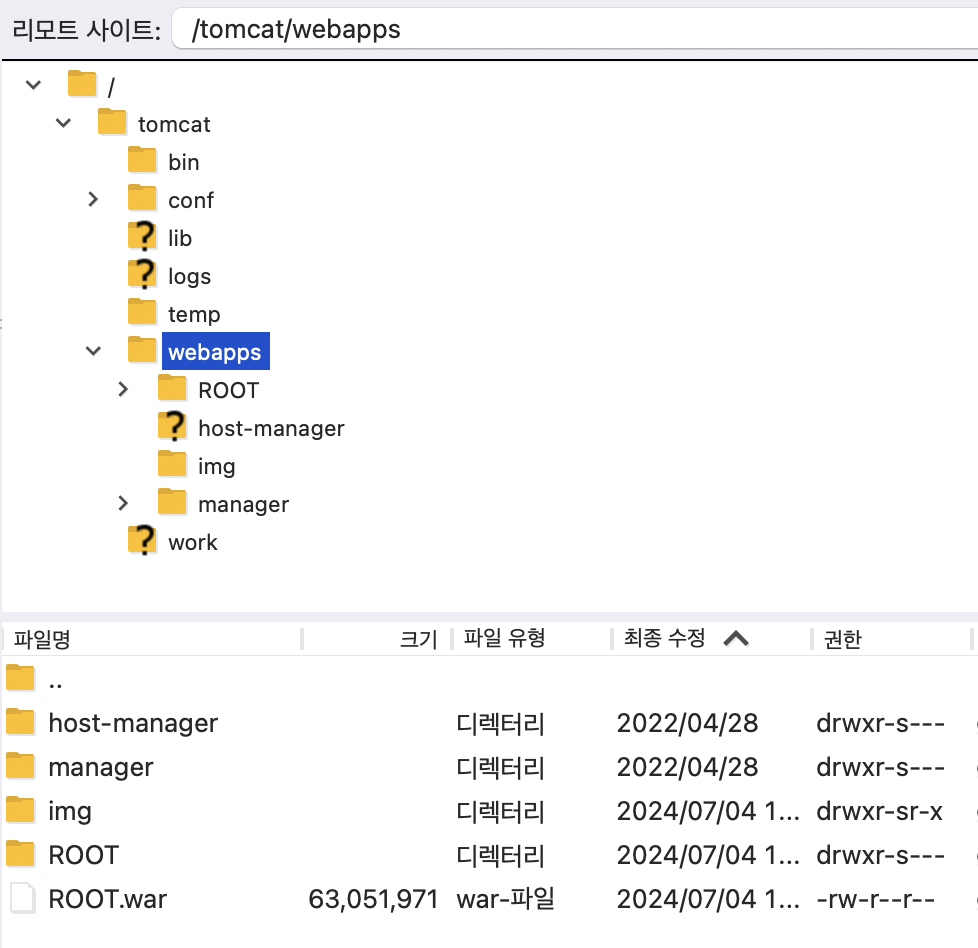Sort by 권한 column header

[843, 639]
